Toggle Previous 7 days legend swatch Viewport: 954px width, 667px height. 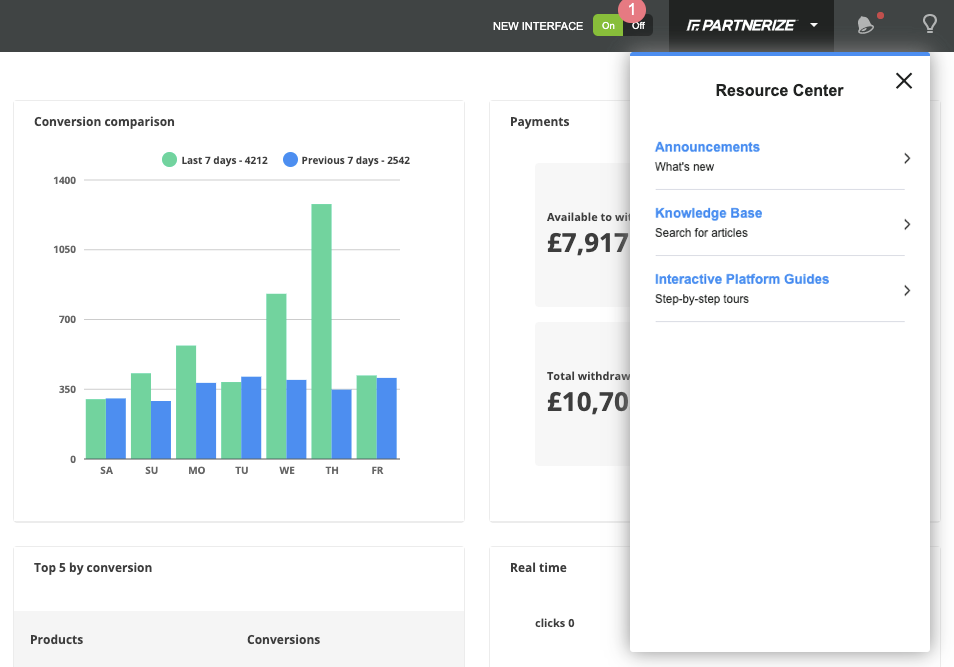click(290, 159)
